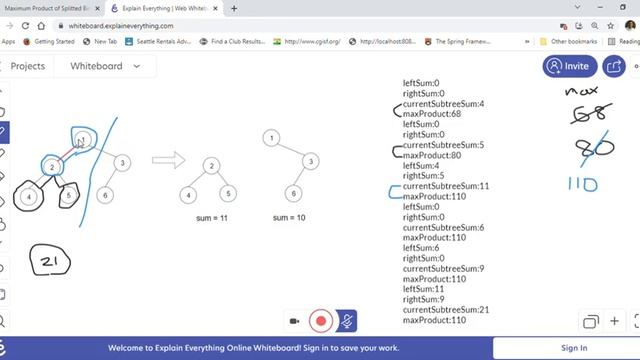Click the Invite button
640x360 pixels.
pyautogui.click(x=569, y=66)
